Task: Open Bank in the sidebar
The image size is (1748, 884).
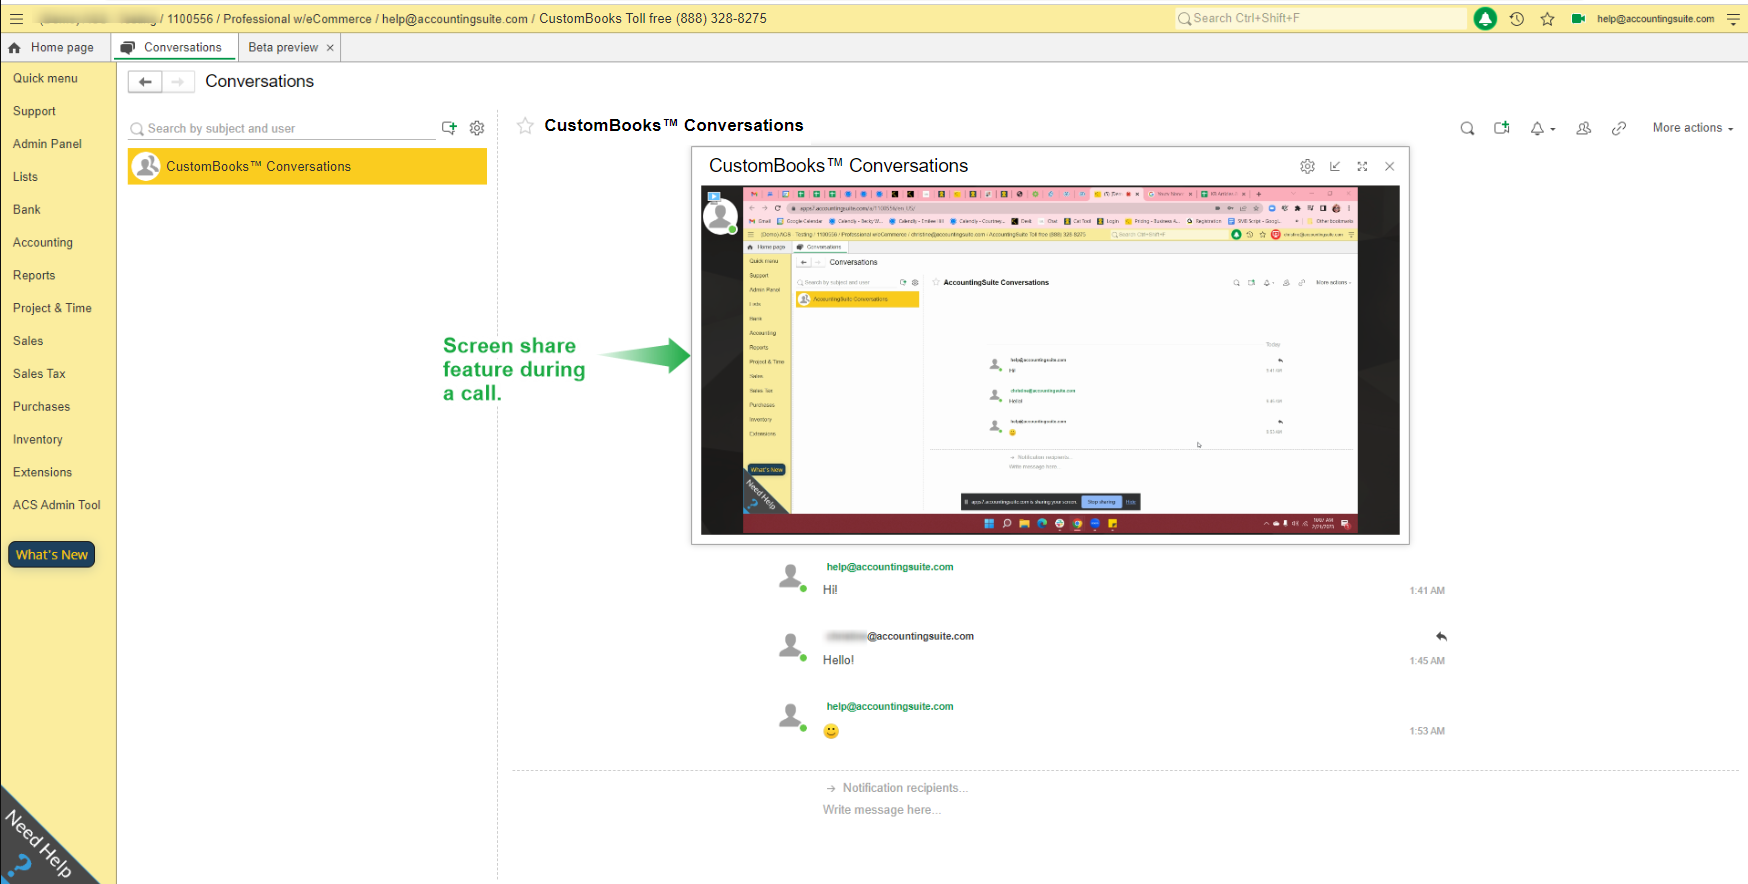Action: (27, 210)
